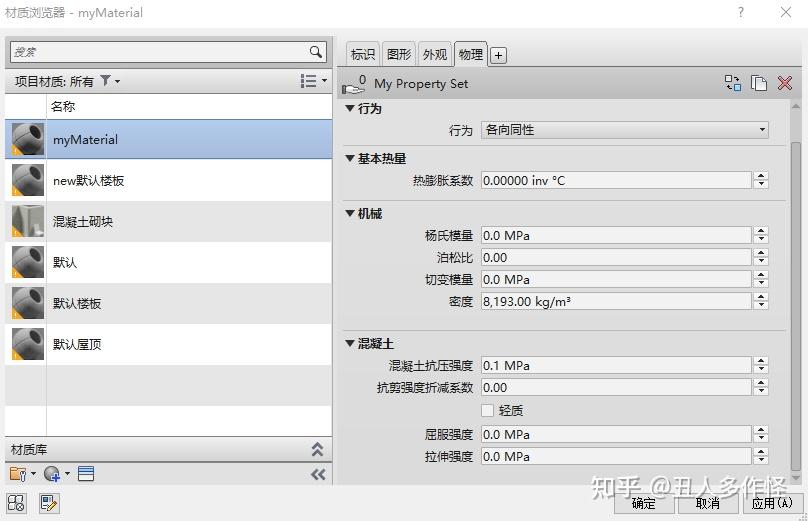Open the 行为 各向同性 dropdown
The image size is (808, 521).
tap(625, 130)
